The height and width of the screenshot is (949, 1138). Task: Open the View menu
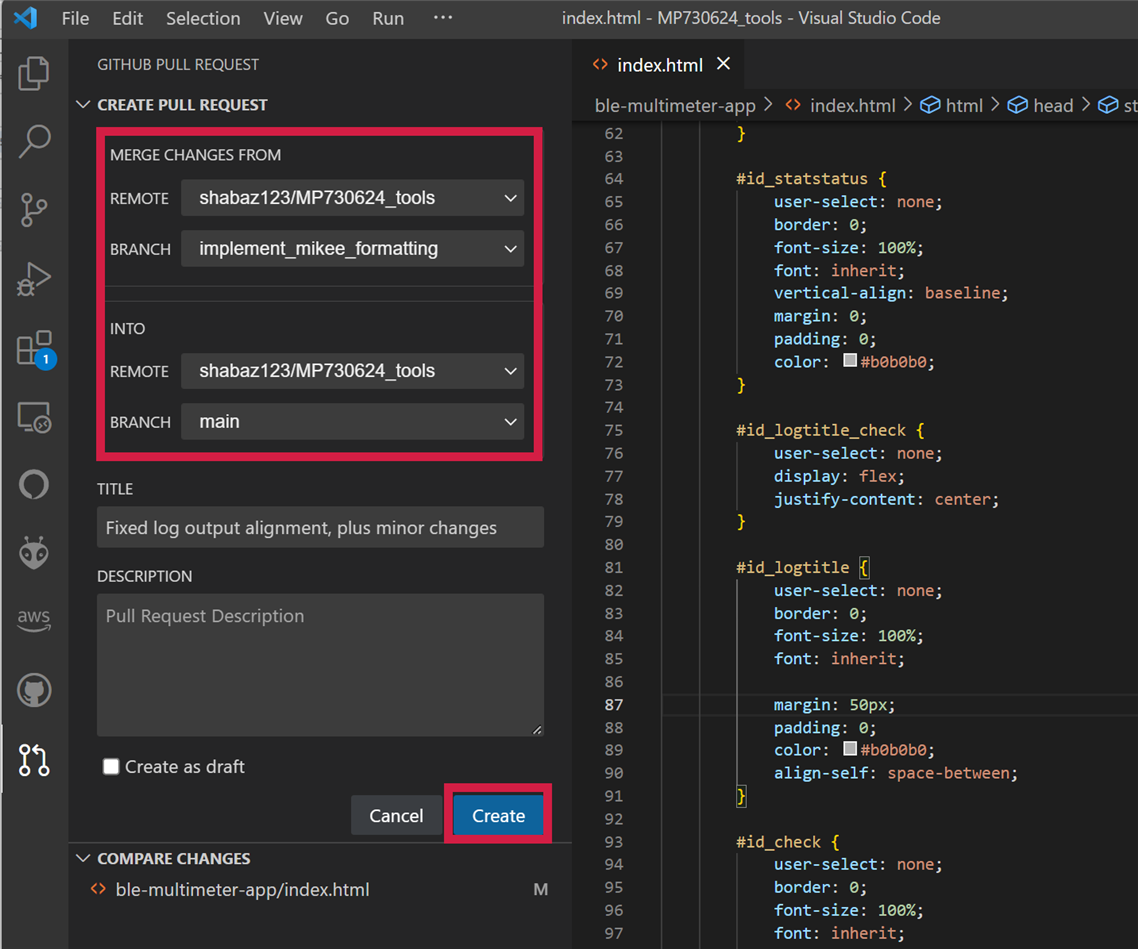[283, 18]
